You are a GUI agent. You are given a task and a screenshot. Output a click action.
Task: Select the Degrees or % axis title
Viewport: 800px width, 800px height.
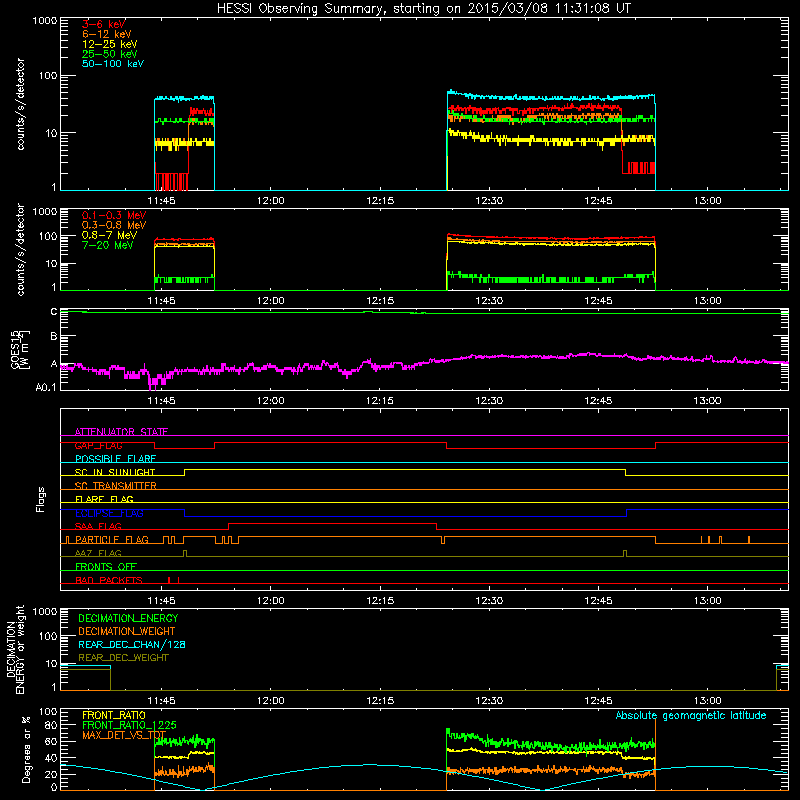(x=26, y=750)
